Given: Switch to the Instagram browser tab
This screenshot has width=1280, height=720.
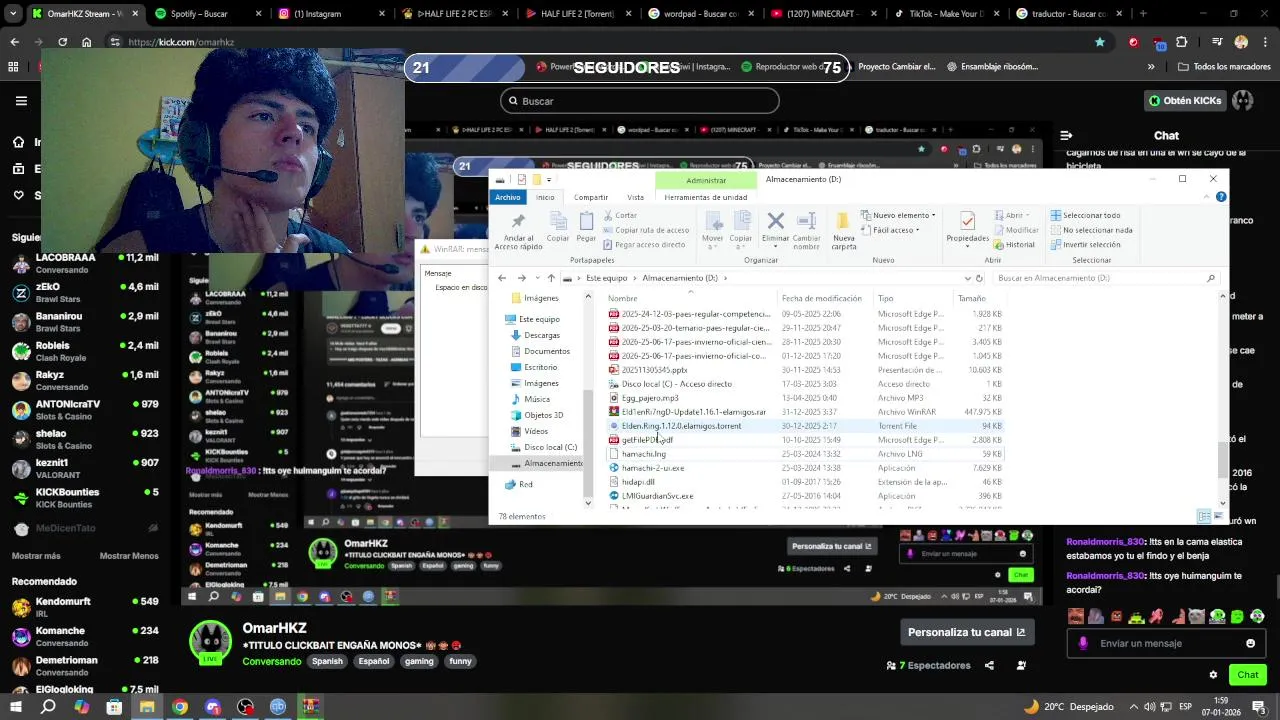Looking at the screenshot, I should 330,14.
